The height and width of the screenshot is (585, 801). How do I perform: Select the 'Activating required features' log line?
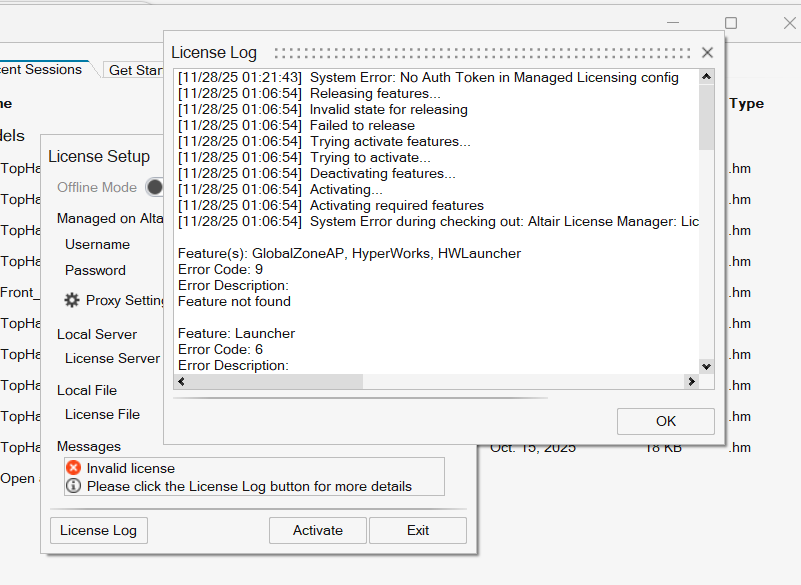point(331,205)
